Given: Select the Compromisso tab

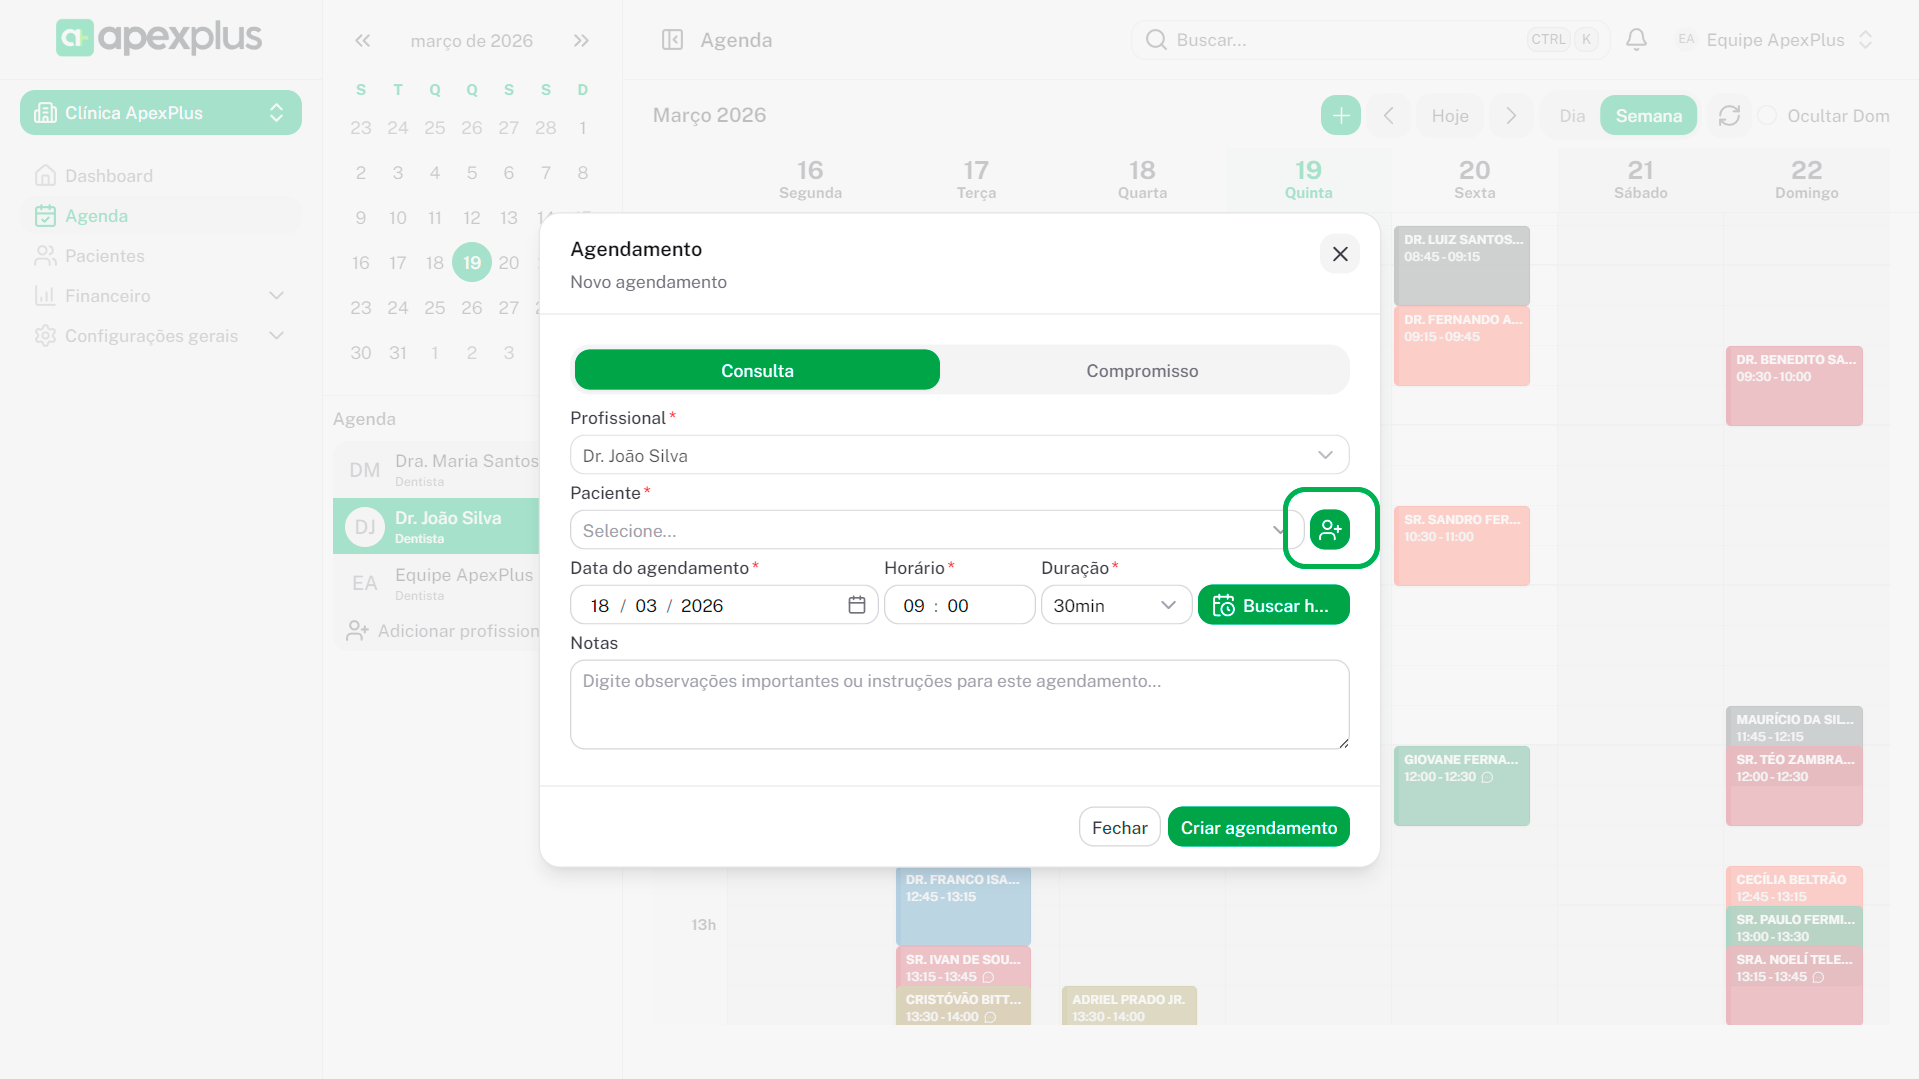Looking at the screenshot, I should (x=1142, y=370).
